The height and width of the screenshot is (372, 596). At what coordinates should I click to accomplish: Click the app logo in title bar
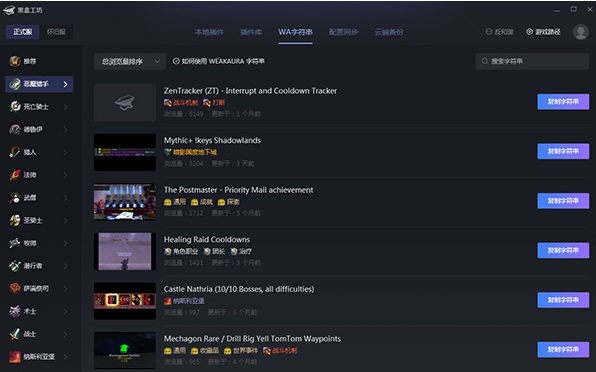tap(9, 10)
